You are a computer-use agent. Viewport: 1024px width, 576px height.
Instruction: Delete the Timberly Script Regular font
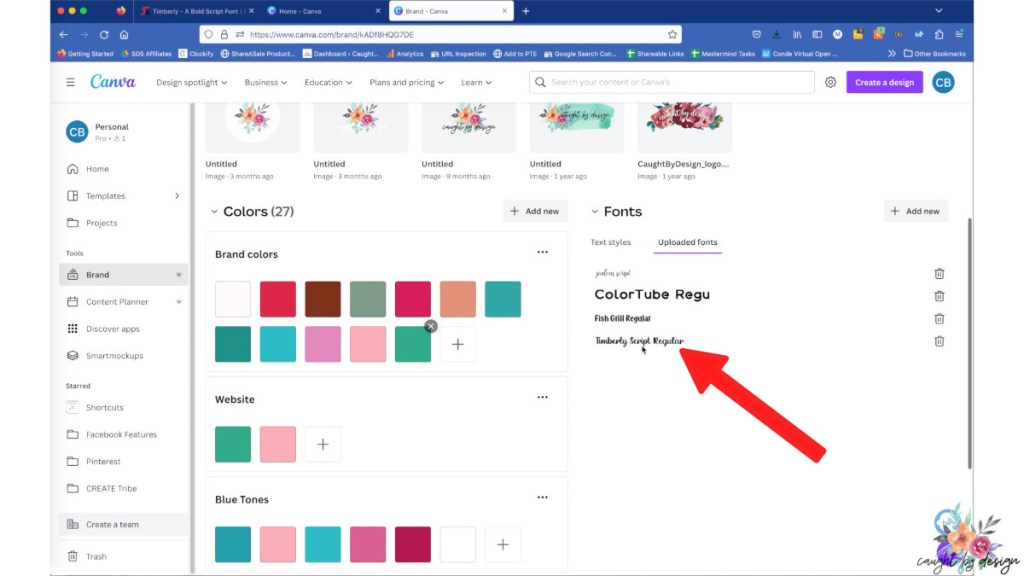coord(939,341)
